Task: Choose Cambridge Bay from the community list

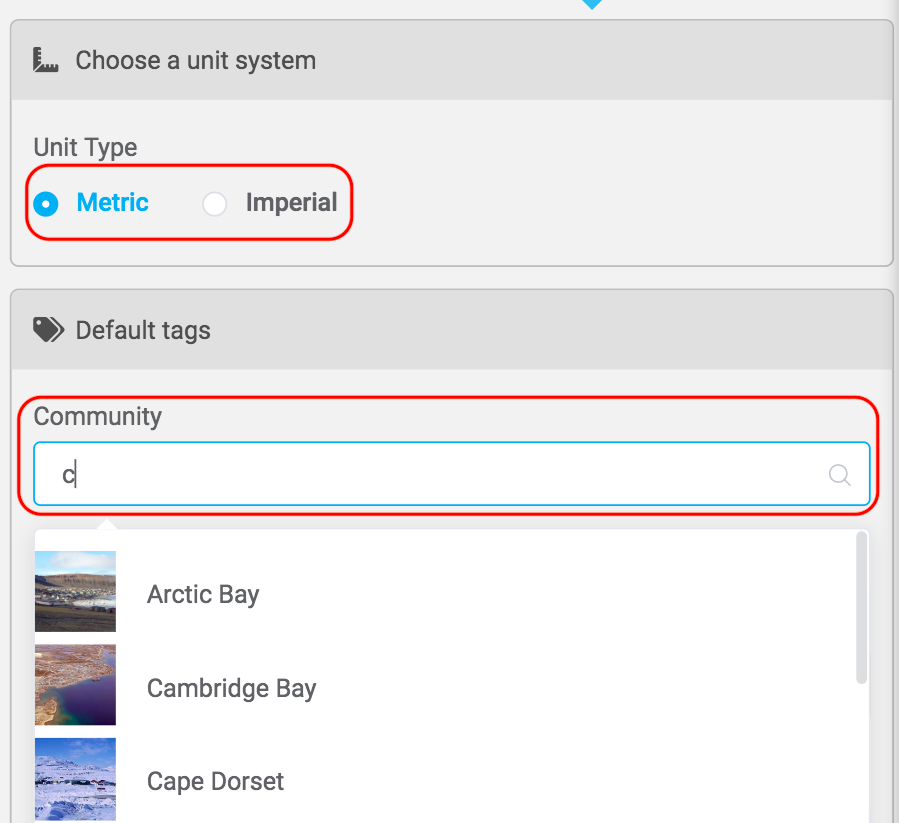Action: [x=231, y=689]
